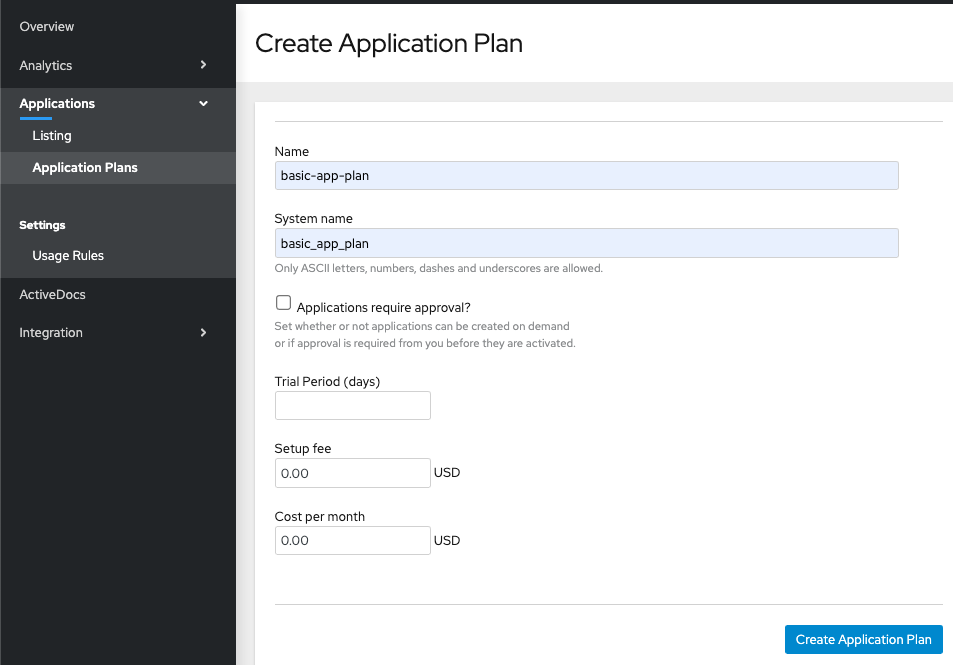
Task: Click the System name input field
Action: 586,243
